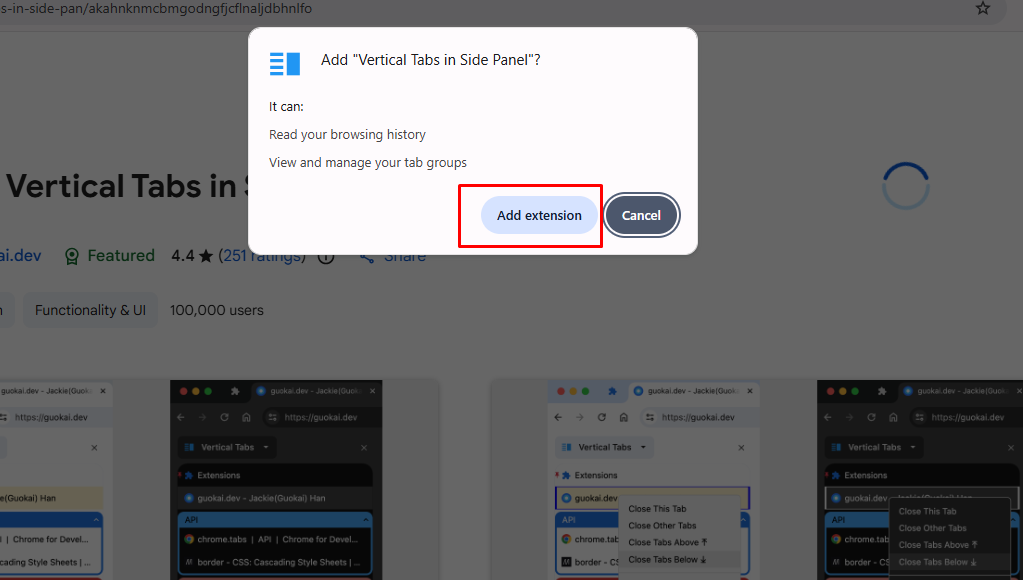Choose Close This Tab from the context menu
Image resolution: width=1023 pixels, height=580 pixels.
[657, 508]
